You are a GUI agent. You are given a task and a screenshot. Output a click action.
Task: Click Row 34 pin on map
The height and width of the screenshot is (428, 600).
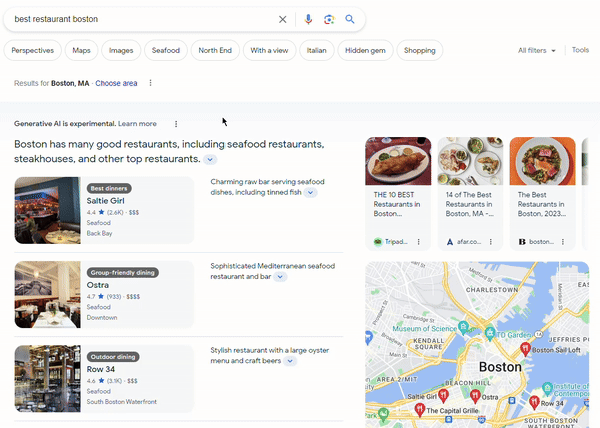(x=534, y=402)
